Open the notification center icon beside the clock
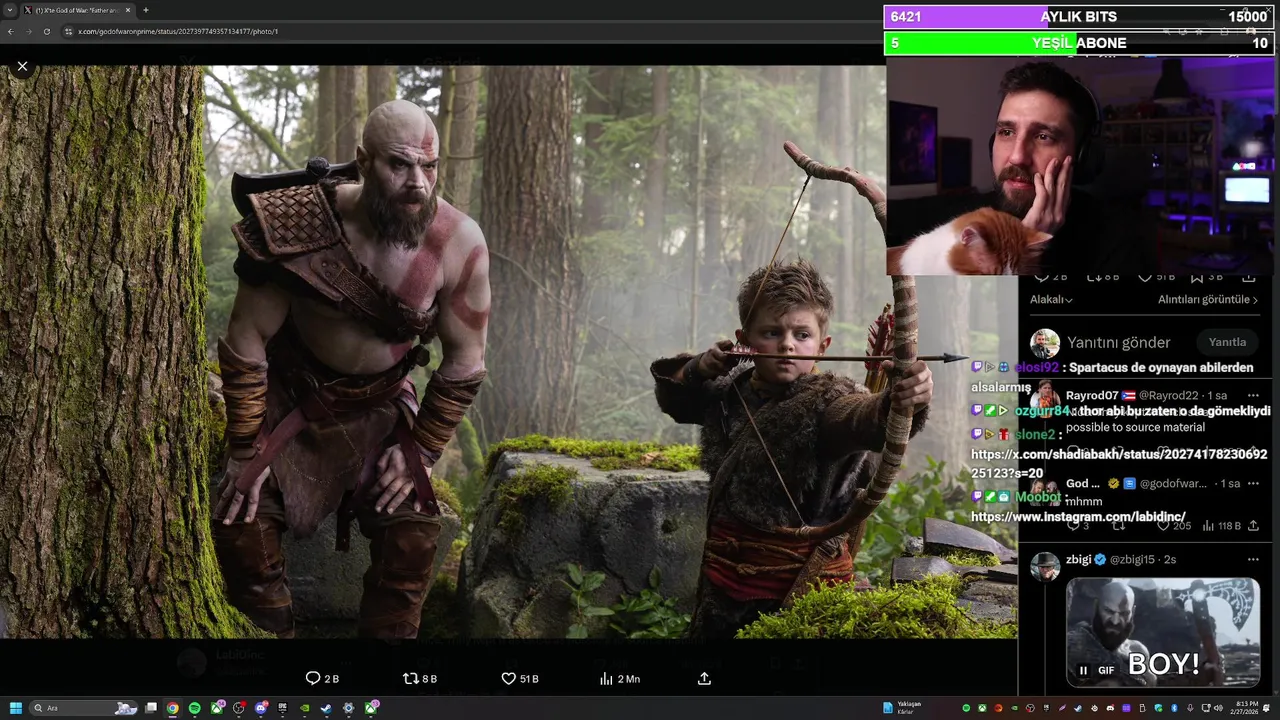This screenshot has height=720, width=1280. (x=1266, y=708)
